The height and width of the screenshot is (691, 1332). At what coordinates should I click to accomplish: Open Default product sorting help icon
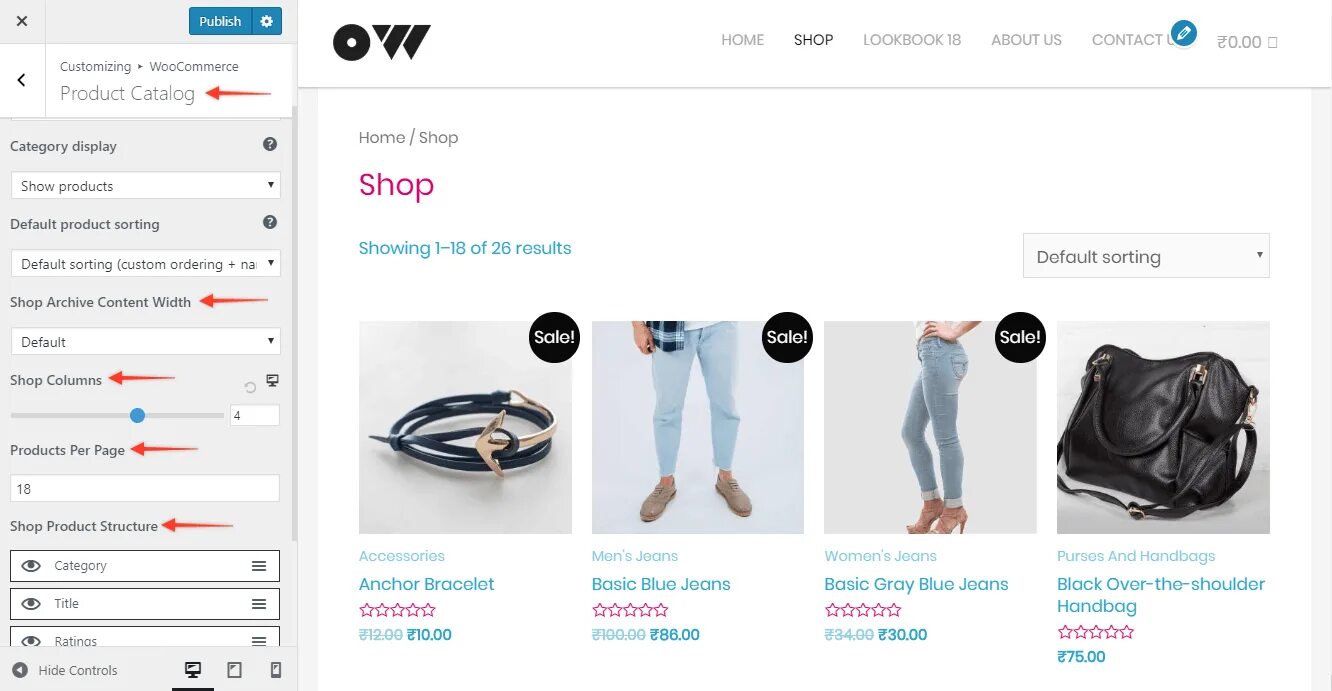click(270, 222)
